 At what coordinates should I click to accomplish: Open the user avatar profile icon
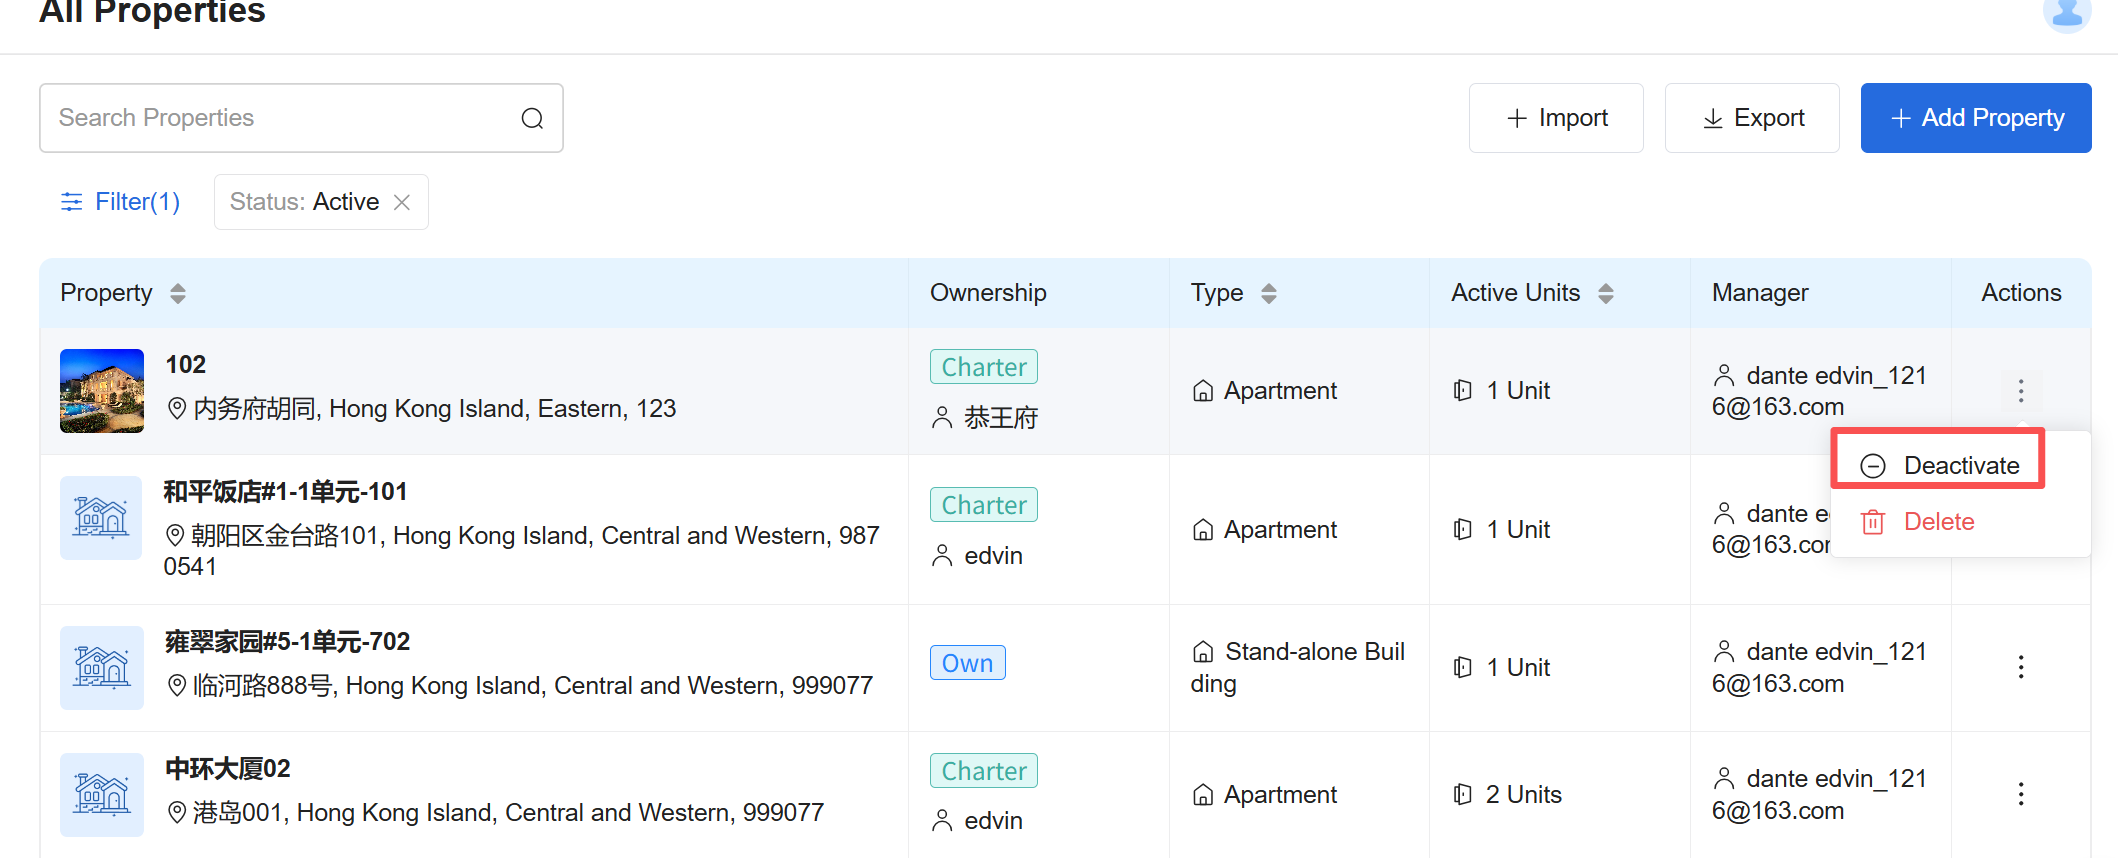point(2066,14)
